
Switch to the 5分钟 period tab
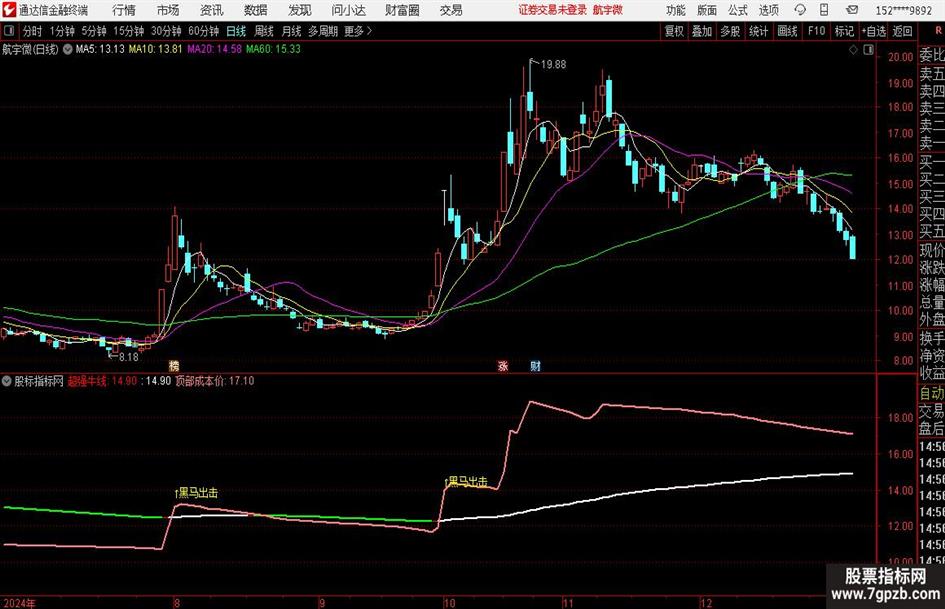pos(94,31)
